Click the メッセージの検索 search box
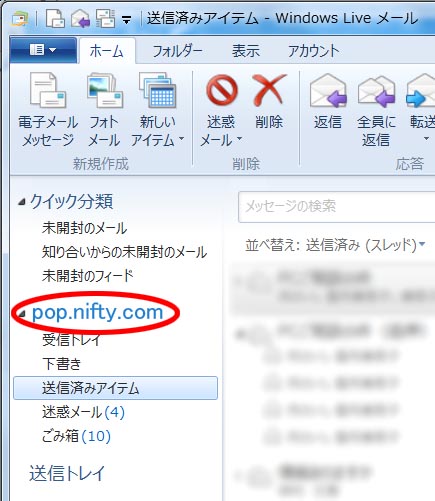Image resolution: width=435 pixels, height=501 pixels. tap(337, 207)
